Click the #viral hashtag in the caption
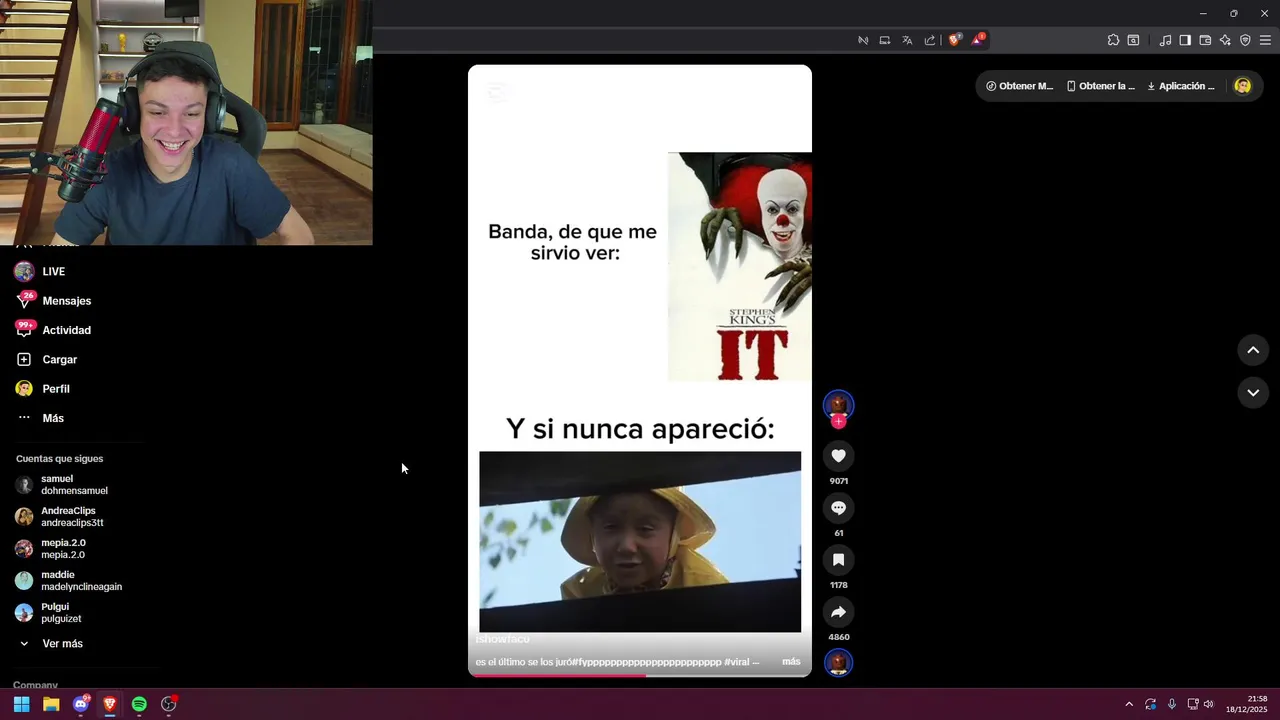This screenshot has height=720, width=1280. coord(737,662)
